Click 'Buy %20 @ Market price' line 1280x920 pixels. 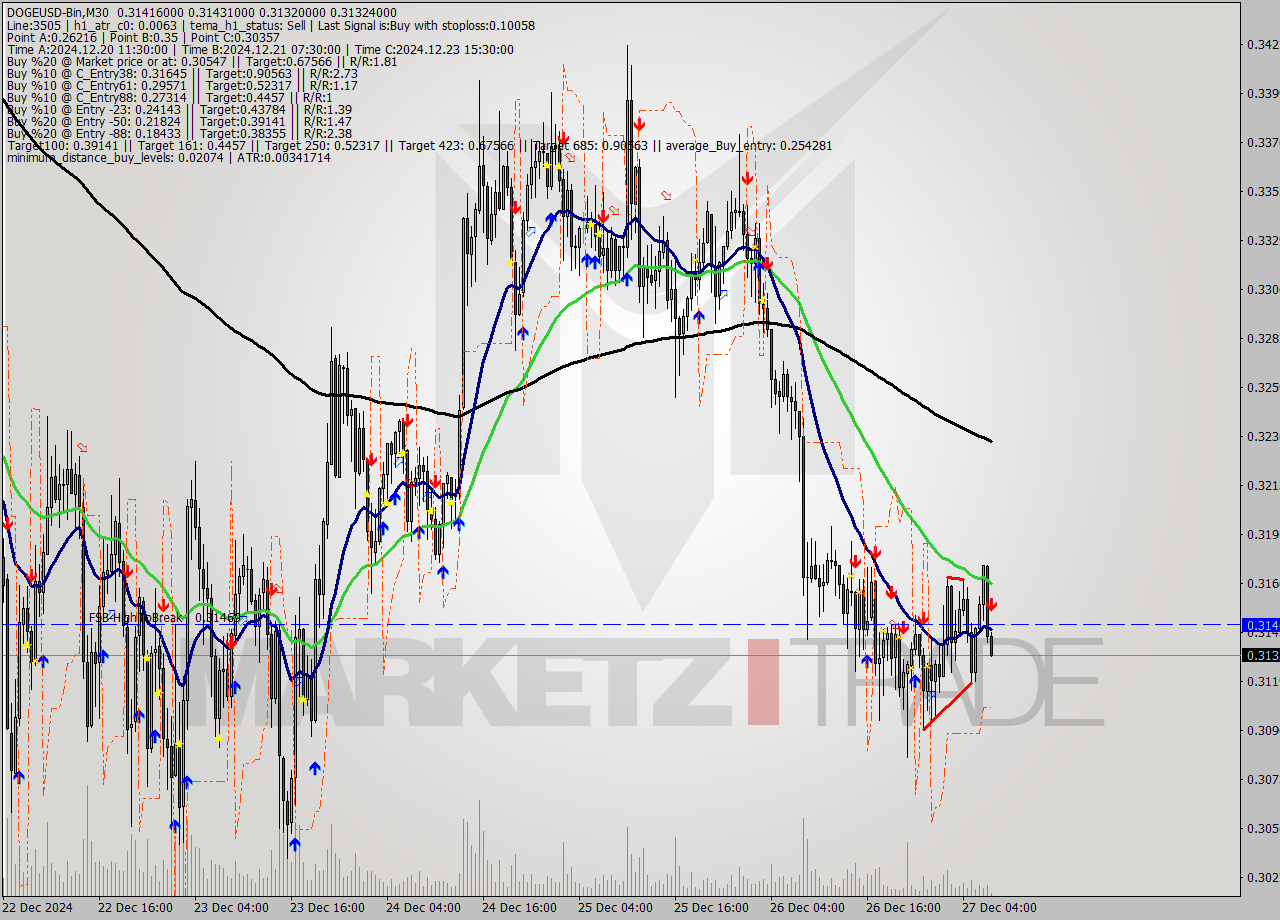click(x=201, y=61)
